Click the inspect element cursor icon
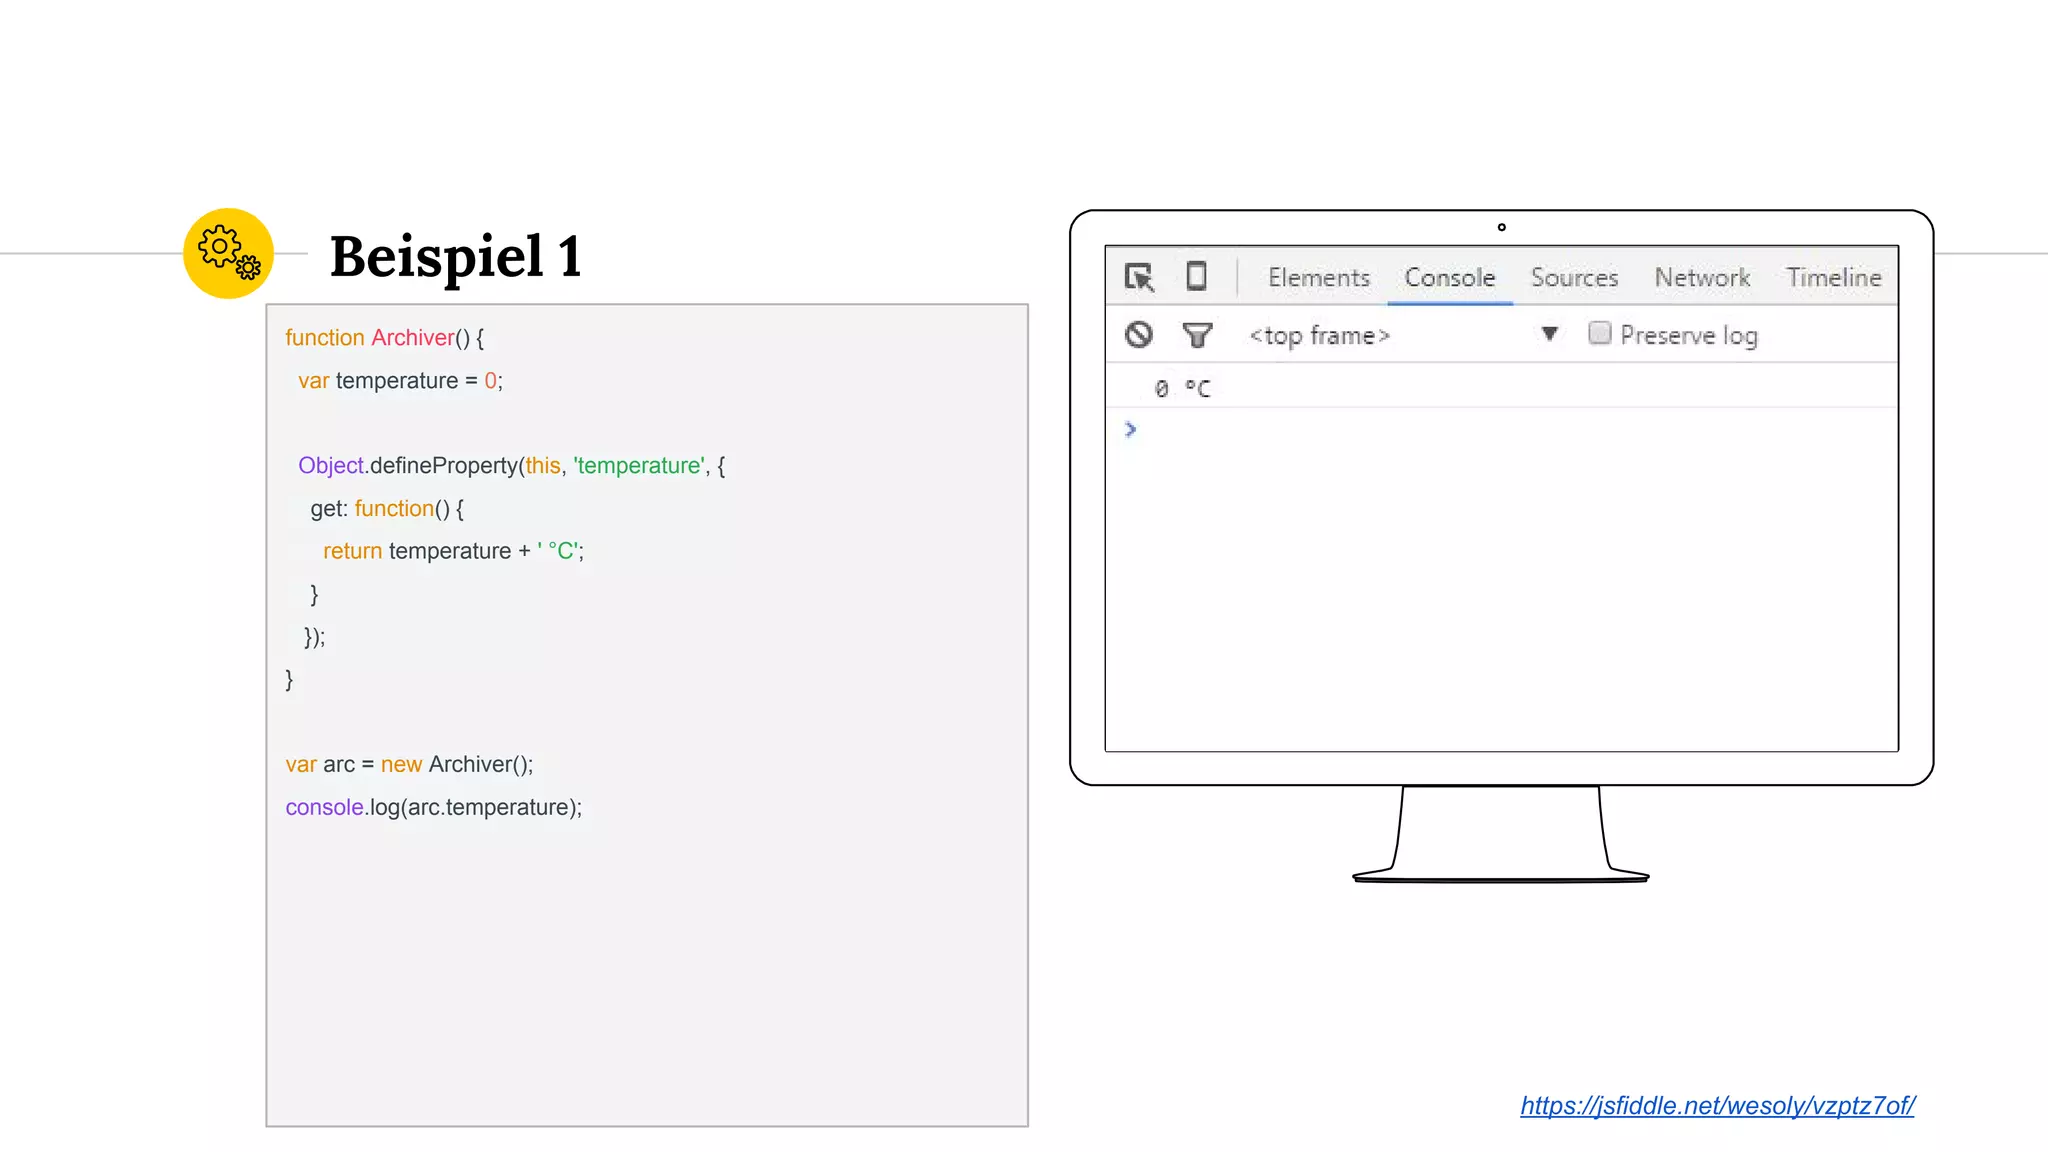2048x1152 pixels. coord(1139,277)
